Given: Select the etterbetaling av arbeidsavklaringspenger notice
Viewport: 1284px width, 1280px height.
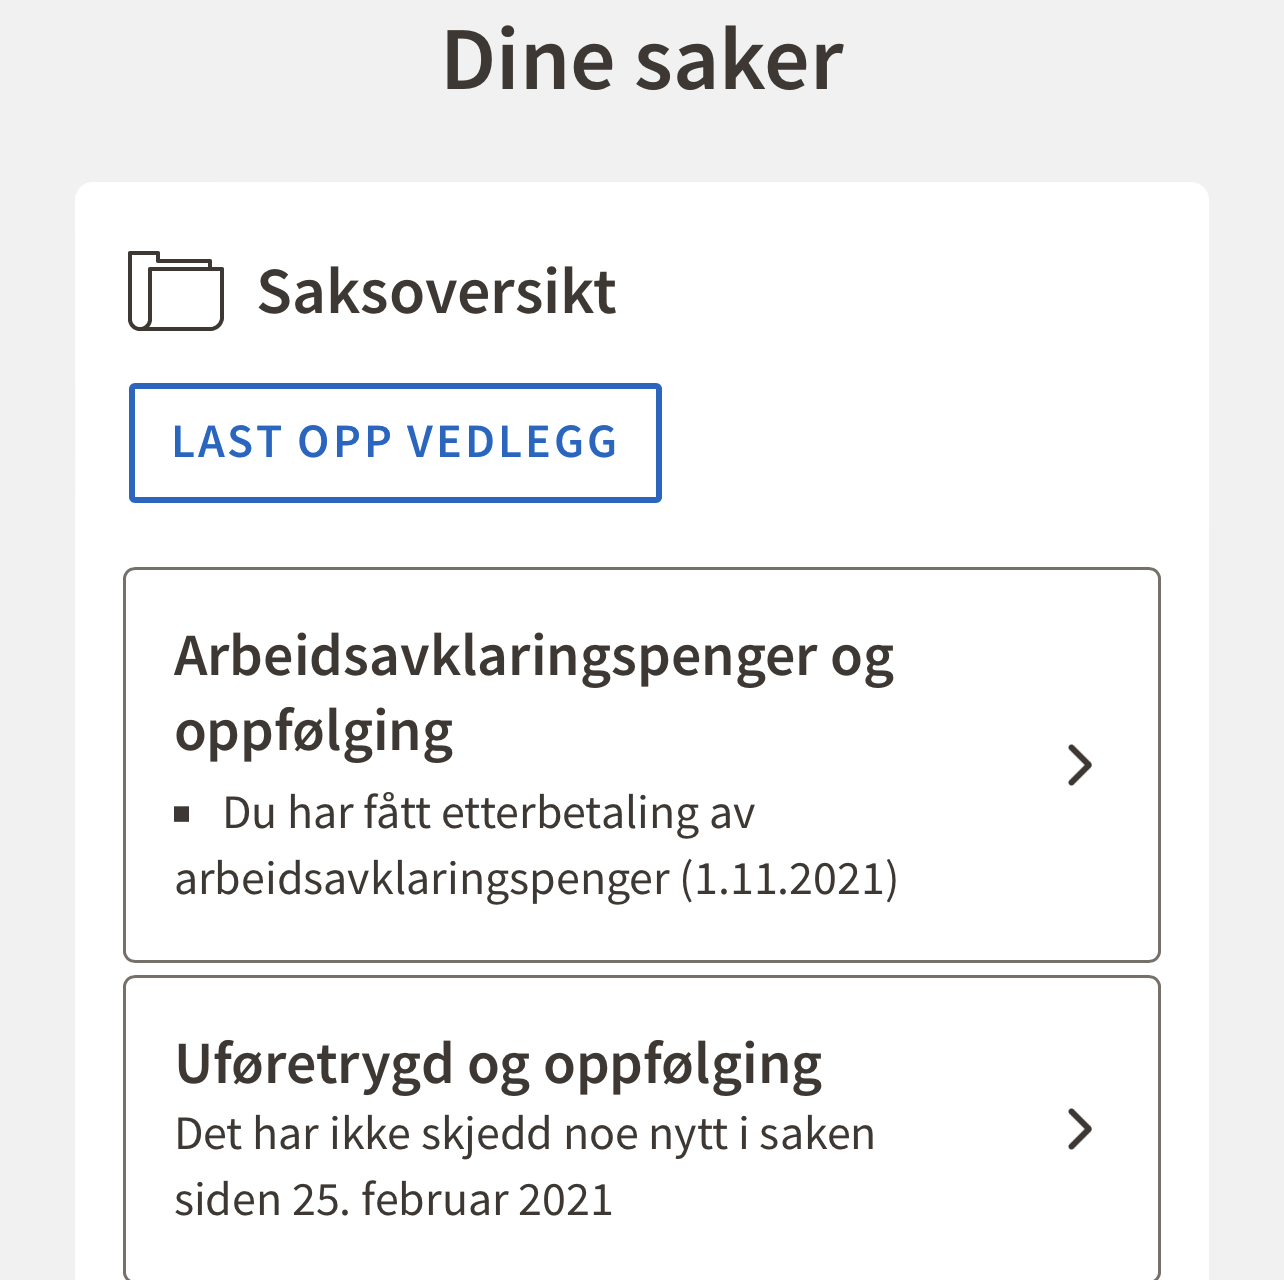Looking at the screenshot, I should coord(536,847).
